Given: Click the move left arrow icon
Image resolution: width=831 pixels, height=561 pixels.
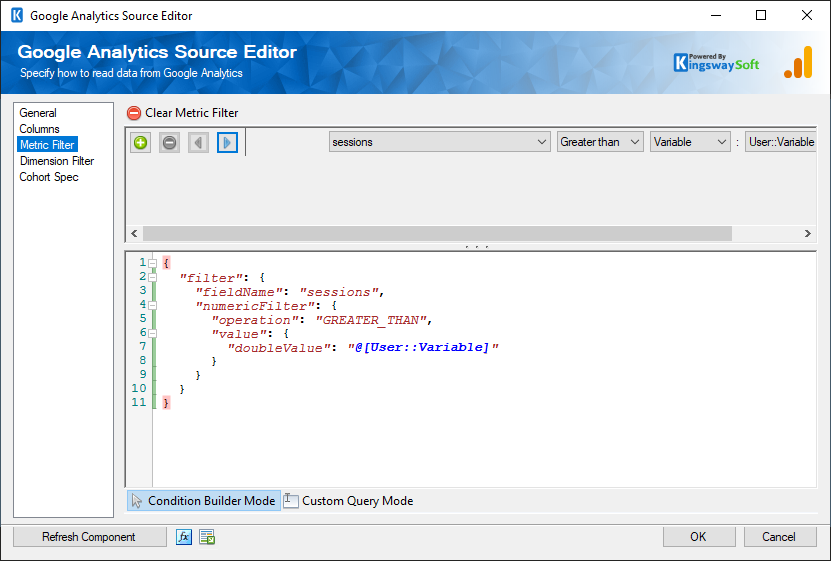Looking at the screenshot, I should pyautogui.click(x=198, y=143).
